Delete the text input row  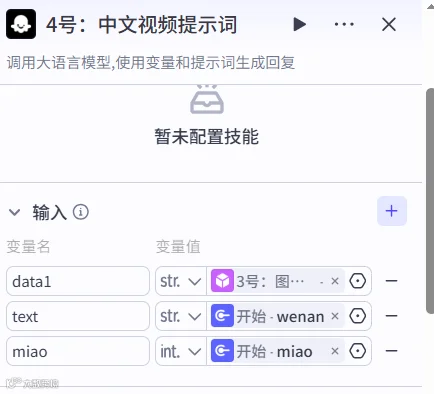pyautogui.click(x=391, y=316)
